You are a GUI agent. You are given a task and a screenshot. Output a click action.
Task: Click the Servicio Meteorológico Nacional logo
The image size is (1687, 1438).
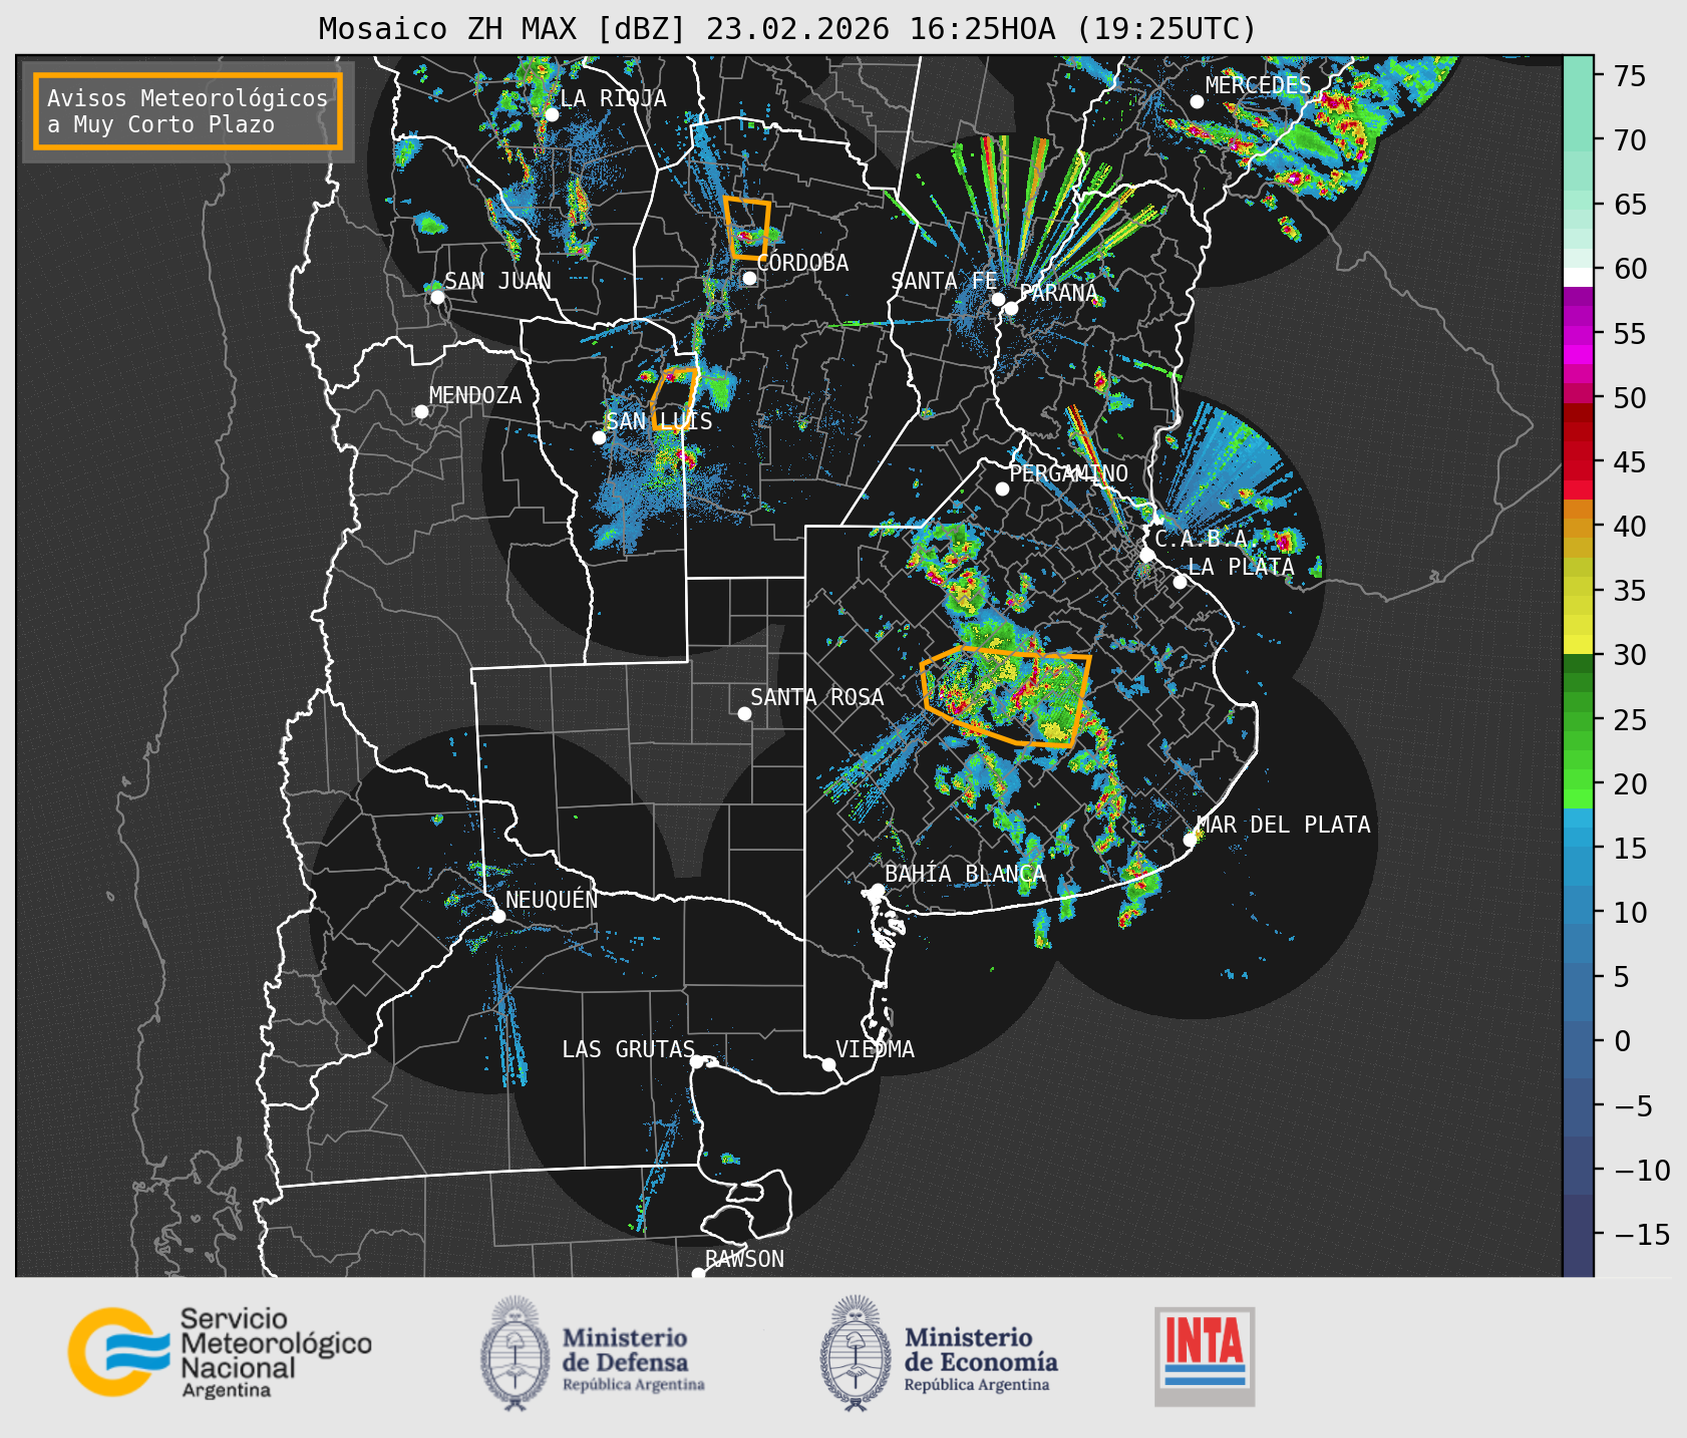pos(219,1352)
